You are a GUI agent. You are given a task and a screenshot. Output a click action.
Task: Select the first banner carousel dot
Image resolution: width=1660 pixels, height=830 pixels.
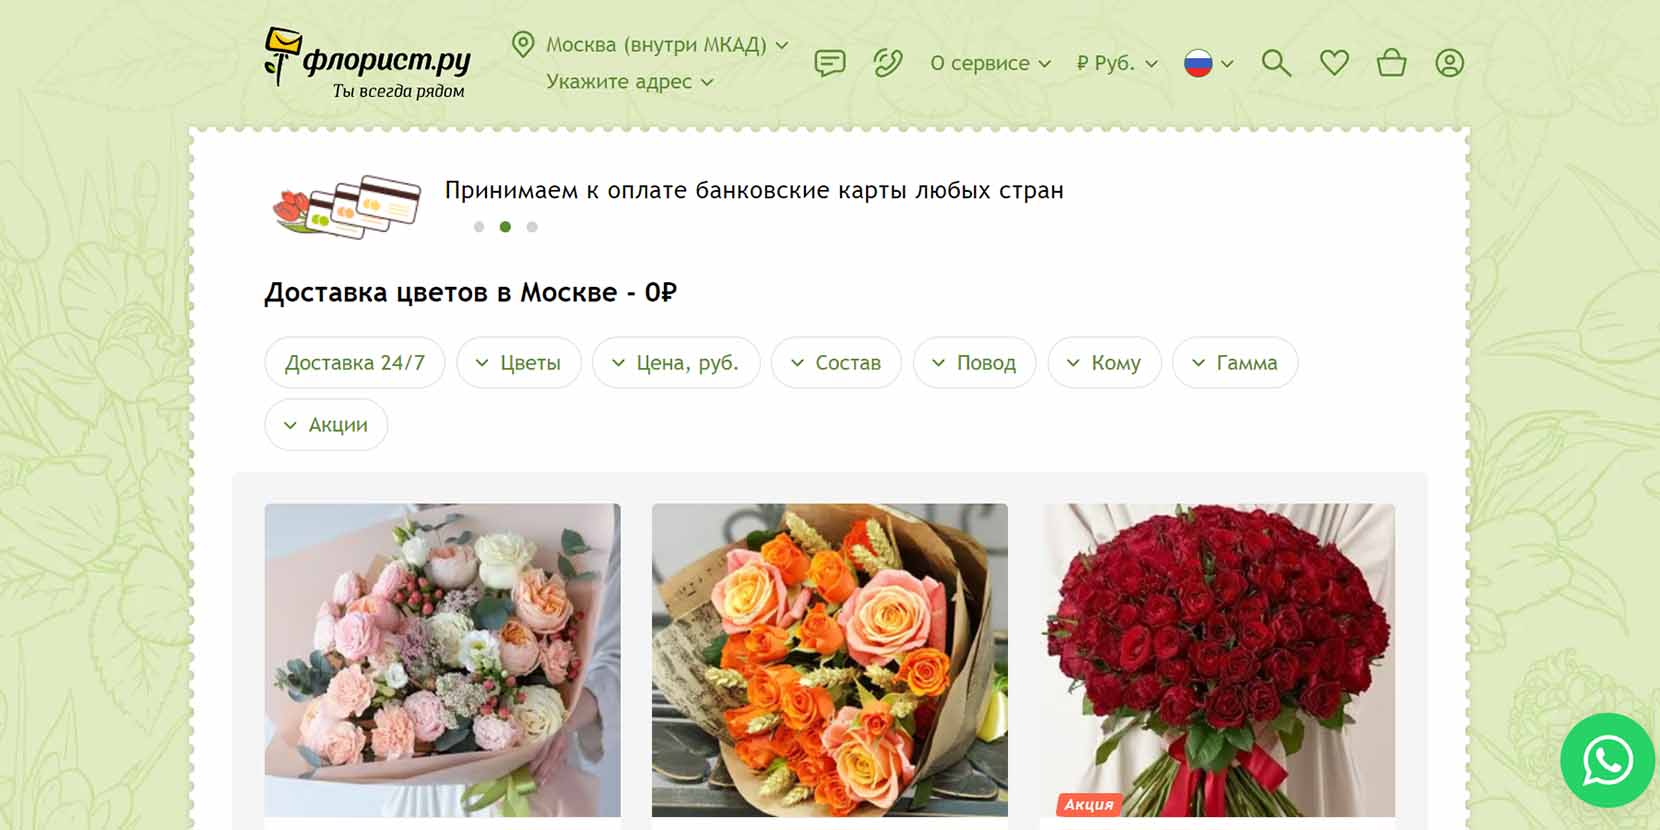click(479, 227)
